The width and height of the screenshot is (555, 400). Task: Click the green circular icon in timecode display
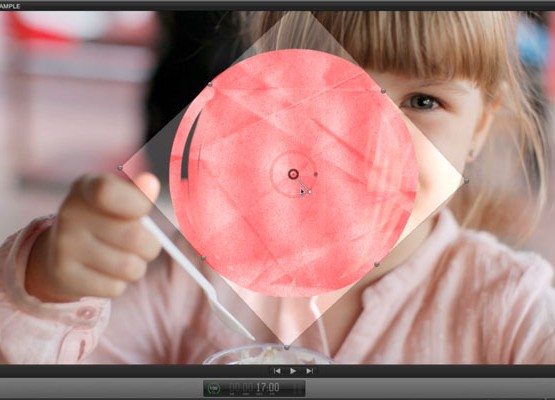(x=214, y=389)
